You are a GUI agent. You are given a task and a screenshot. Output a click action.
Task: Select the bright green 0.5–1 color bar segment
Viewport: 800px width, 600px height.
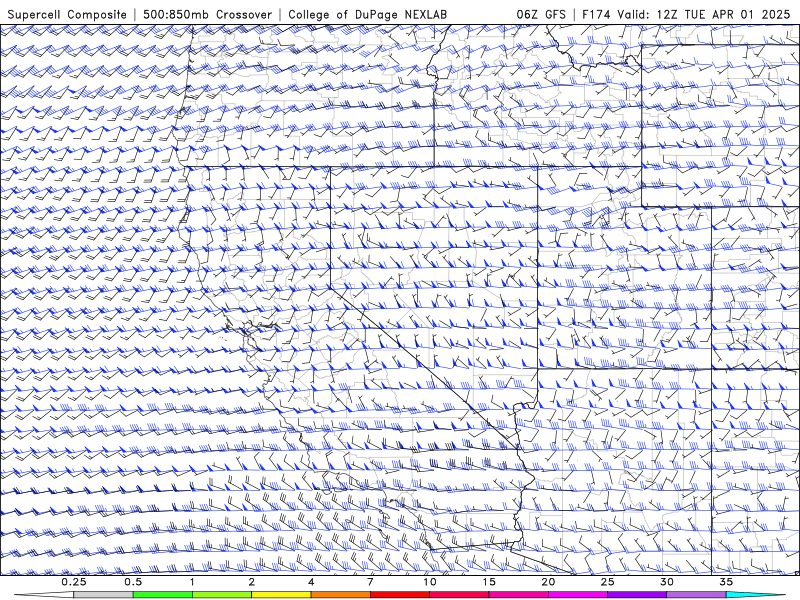[x=162, y=595]
